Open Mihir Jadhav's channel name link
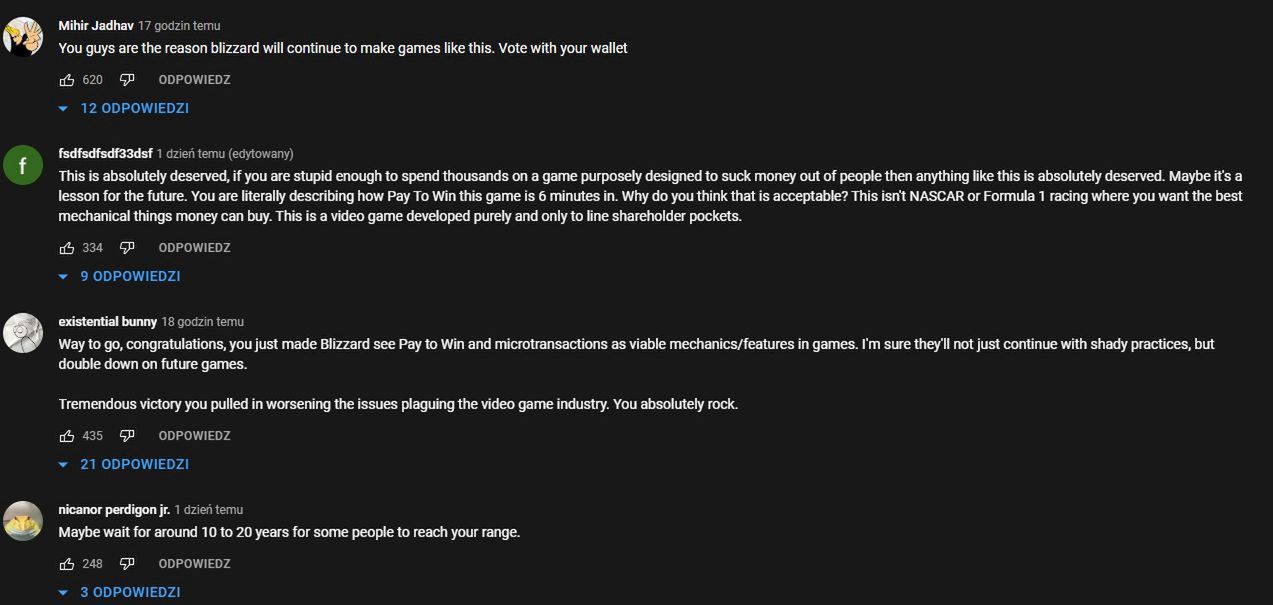Image resolution: width=1273 pixels, height=605 pixels. [x=96, y=26]
